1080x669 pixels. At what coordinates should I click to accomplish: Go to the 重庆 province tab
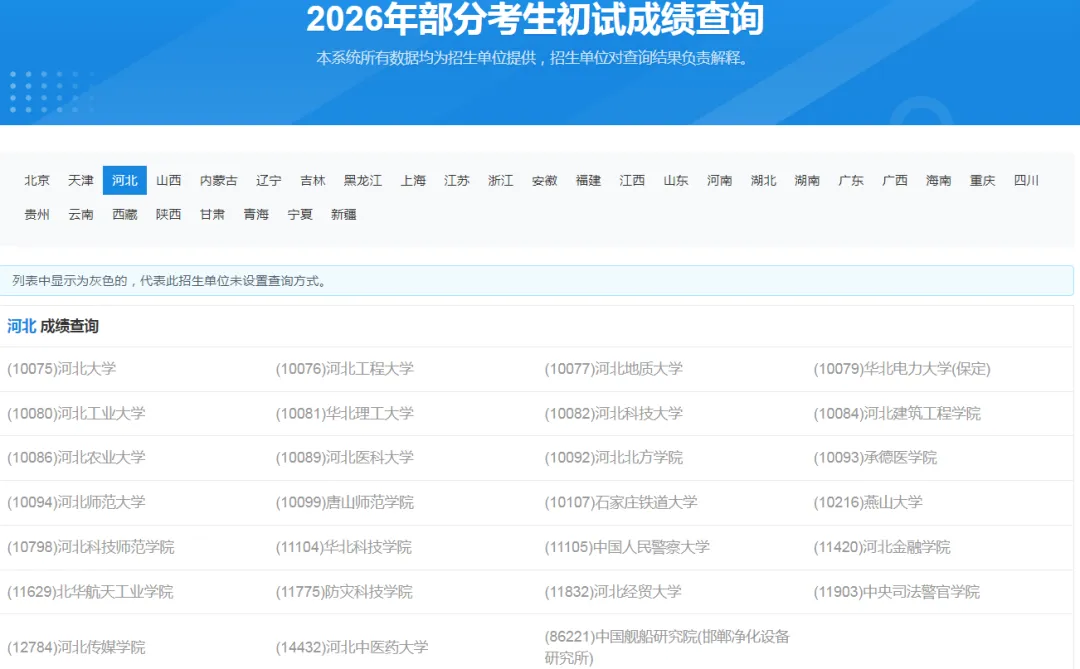(983, 181)
